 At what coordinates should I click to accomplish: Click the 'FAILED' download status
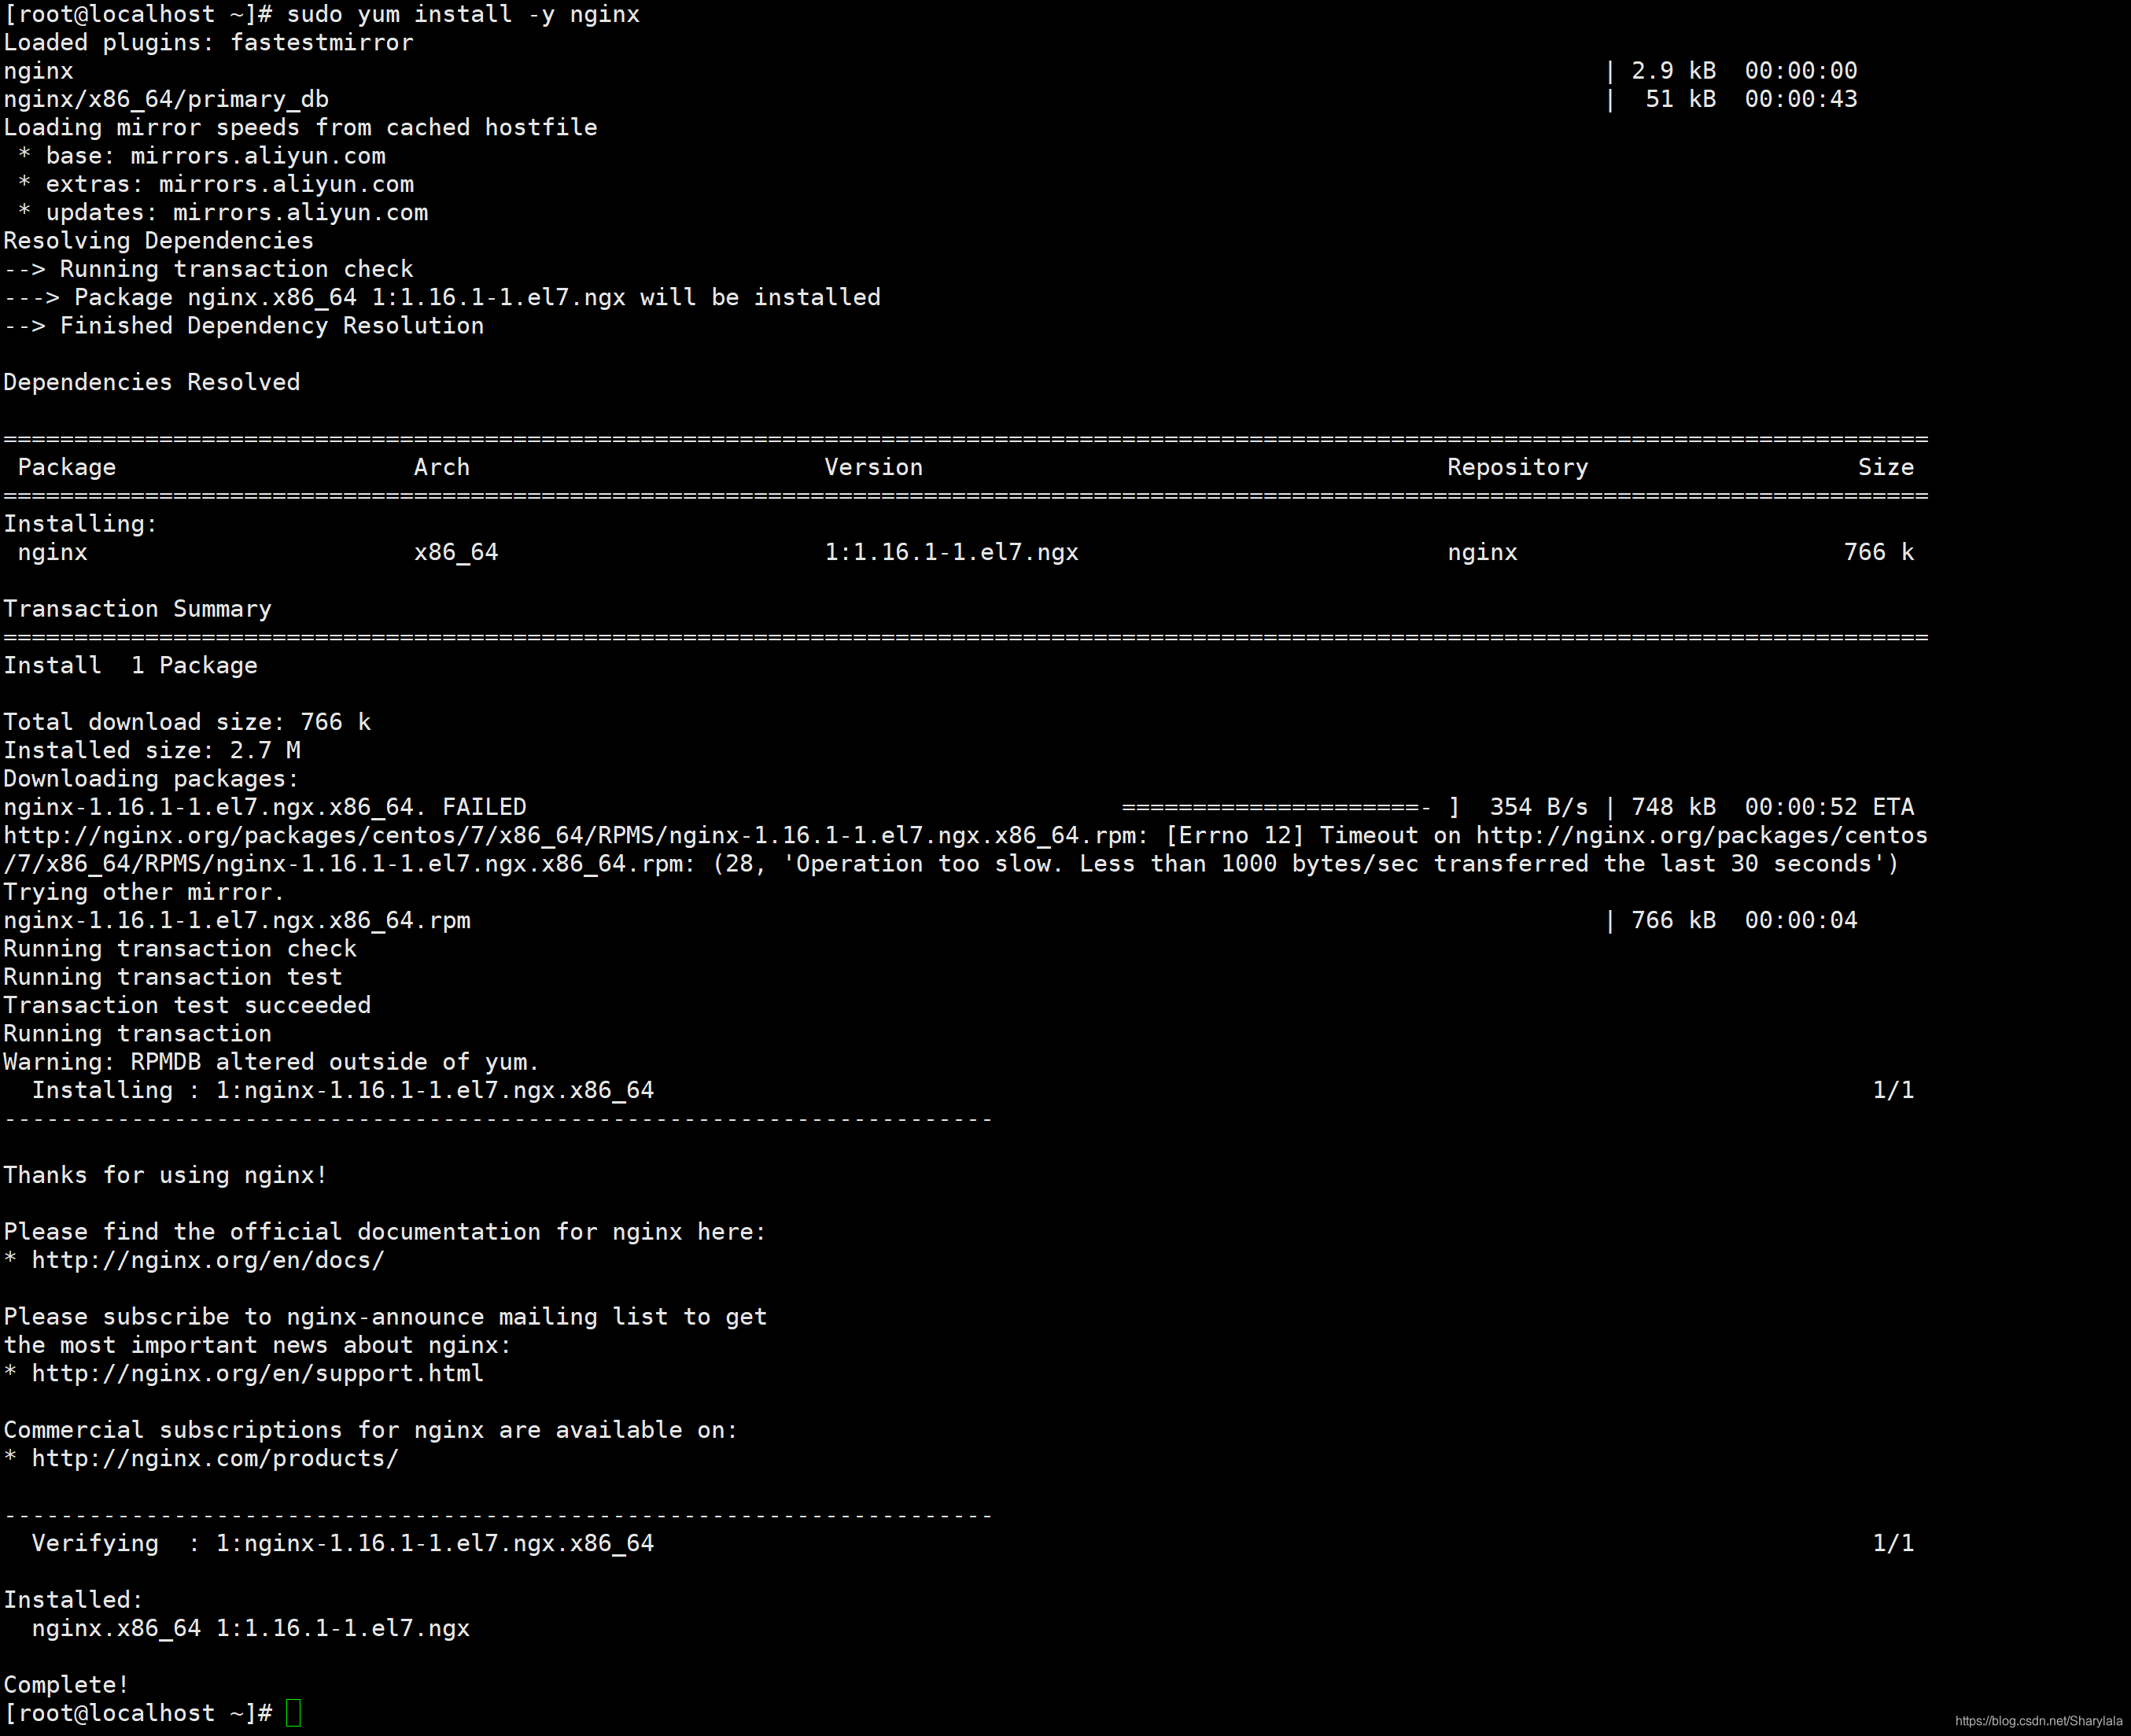484,808
